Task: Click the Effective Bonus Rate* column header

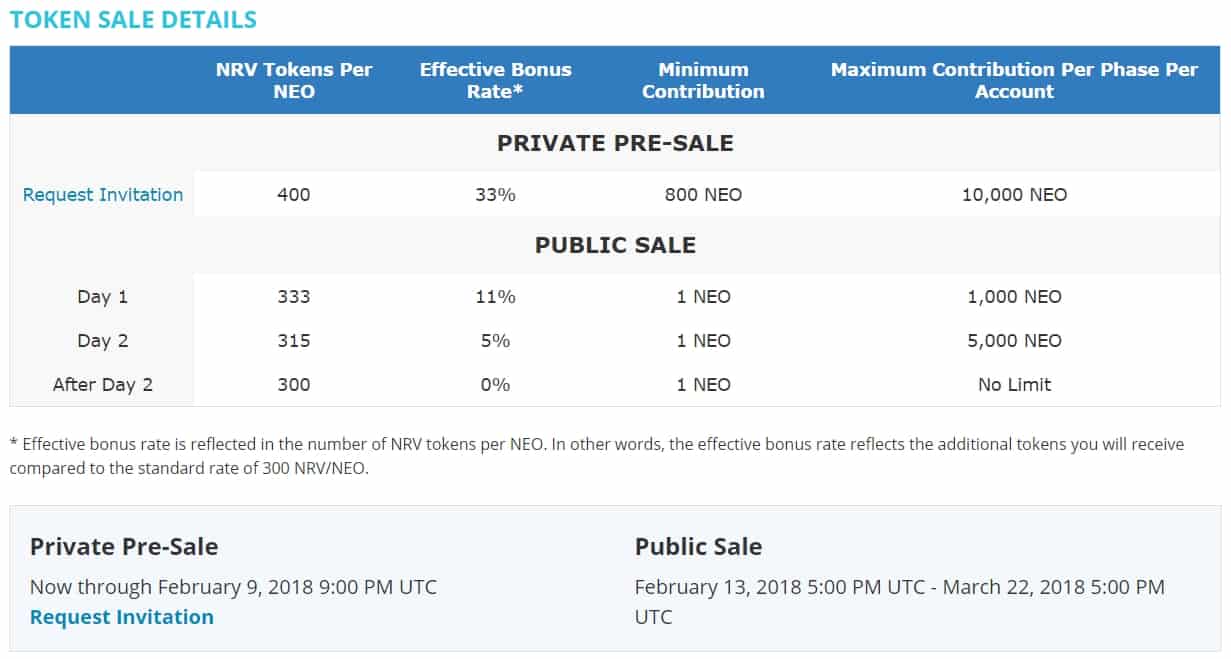Action: [x=496, y=80]
